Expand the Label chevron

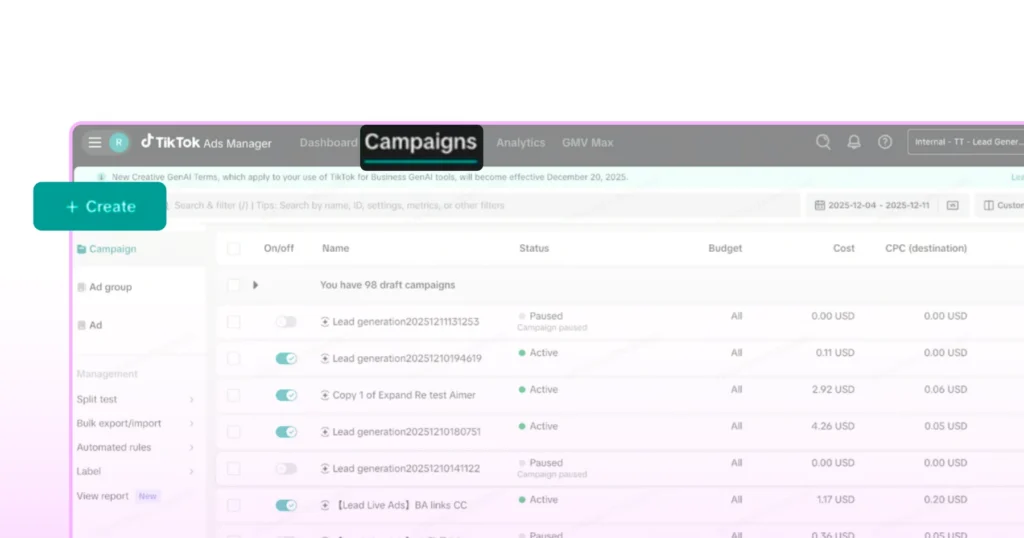[191, 471]
